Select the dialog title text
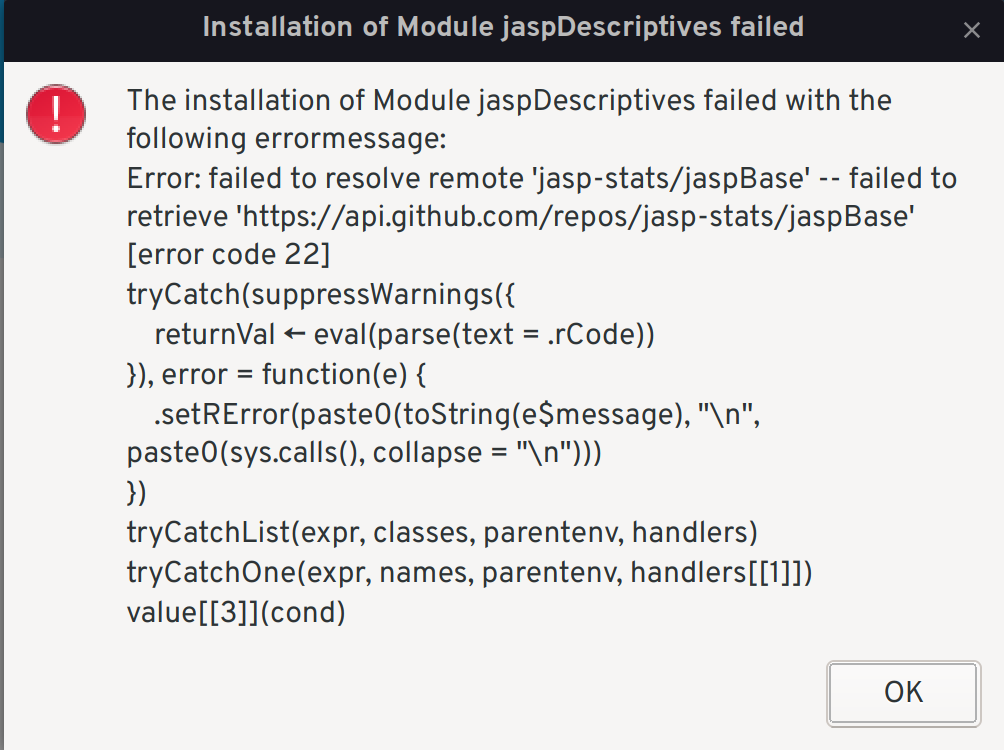The width and height of the screenshot is (1004, 750). point(501,27)
